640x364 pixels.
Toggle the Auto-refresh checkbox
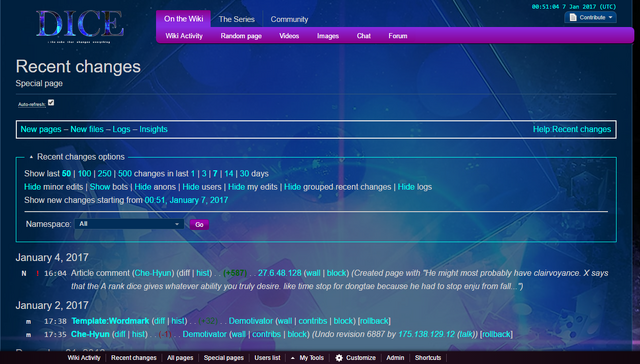click(51, 102)
